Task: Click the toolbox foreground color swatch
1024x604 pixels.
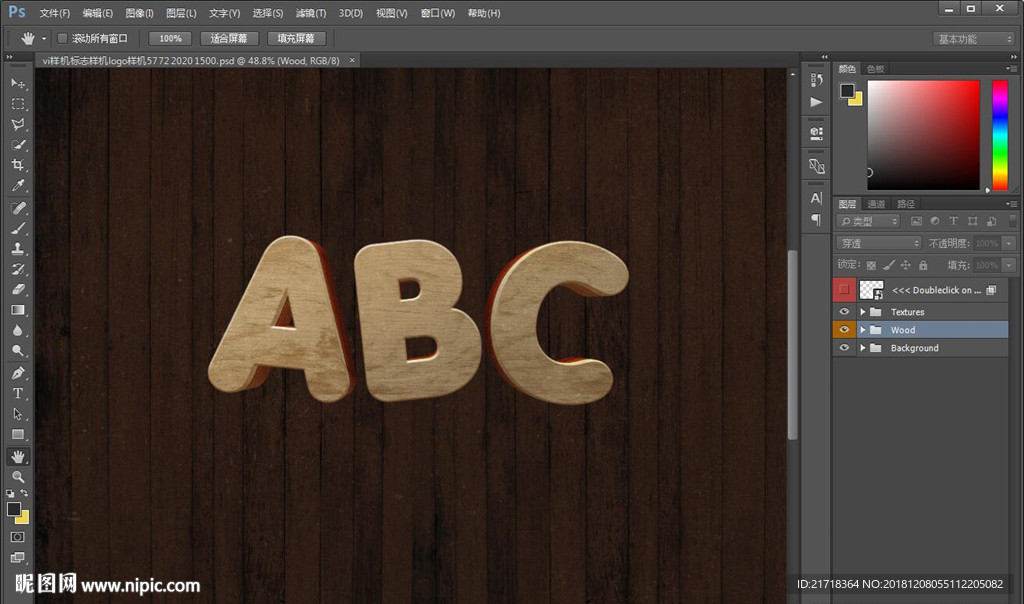Action: [14, 509]
